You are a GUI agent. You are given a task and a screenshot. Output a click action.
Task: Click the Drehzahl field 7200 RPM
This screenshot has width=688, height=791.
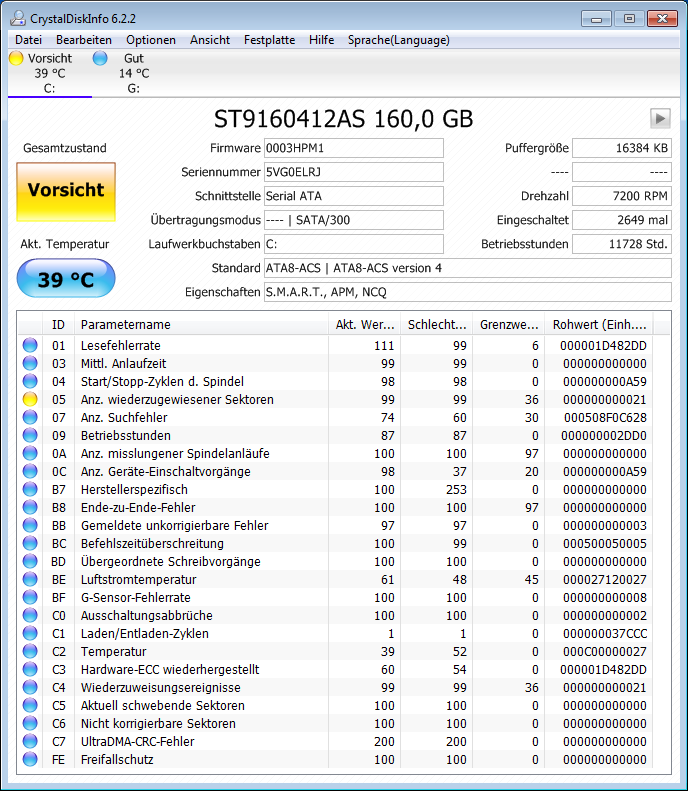click(x=622, y=196)
